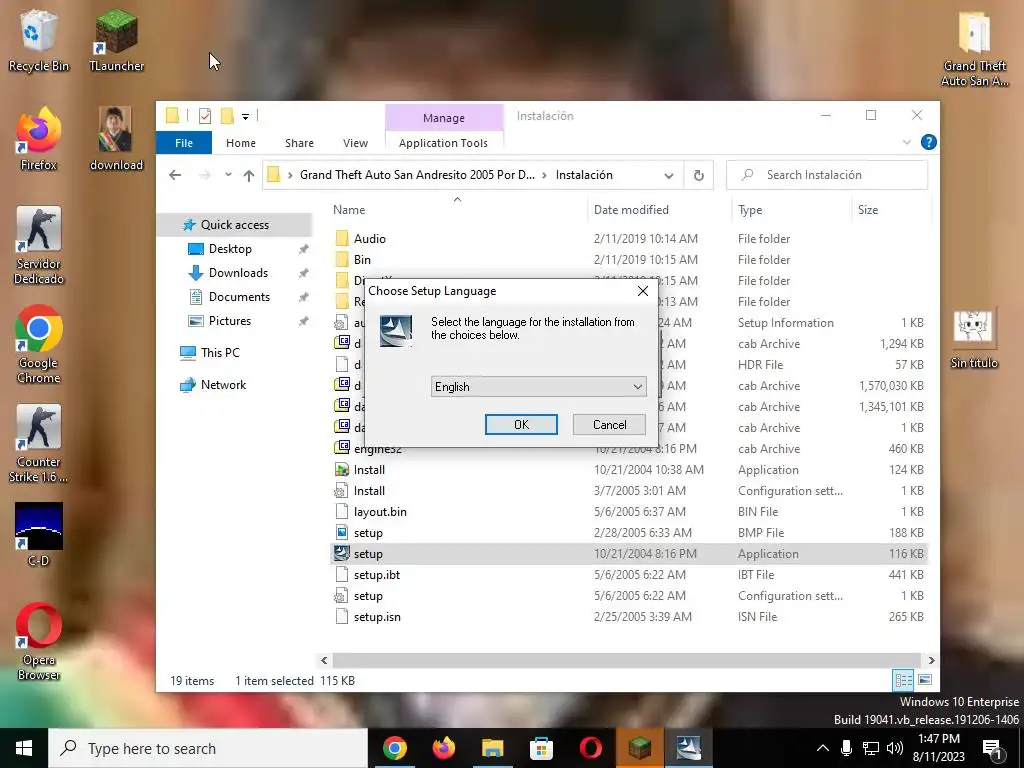Open the File tab in Explorer
This screenshot has width=1024, height=768.
click(184, 142)
